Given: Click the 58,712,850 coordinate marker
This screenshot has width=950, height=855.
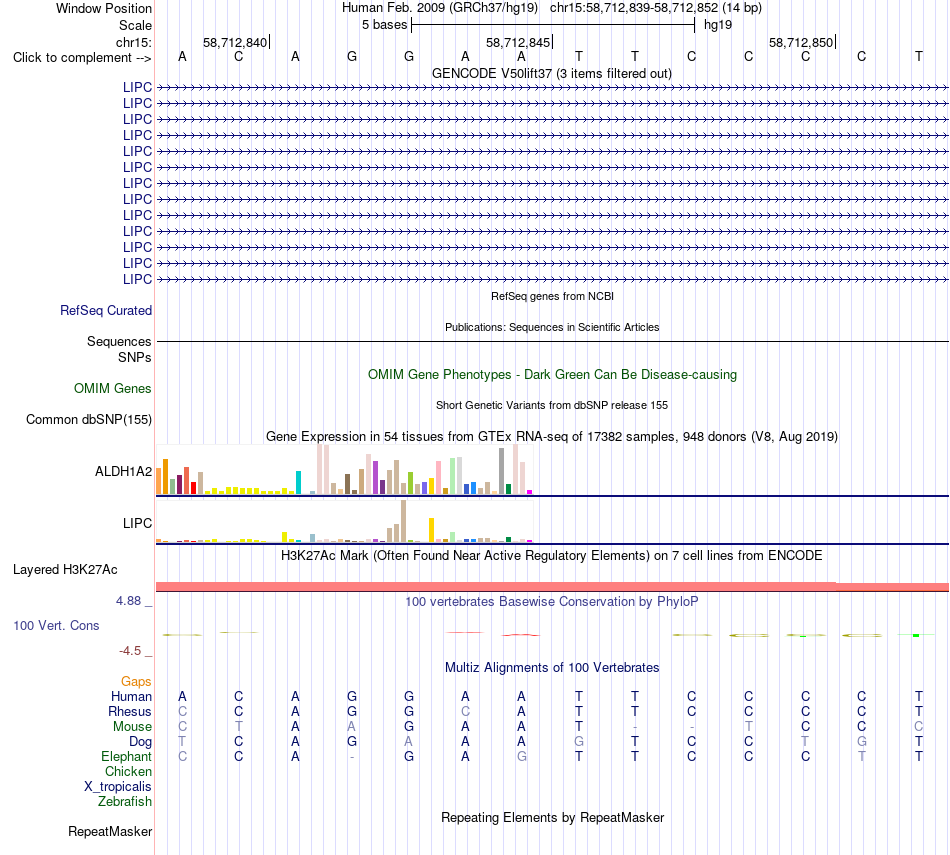Looking at the screenshot, I should 801,42.
